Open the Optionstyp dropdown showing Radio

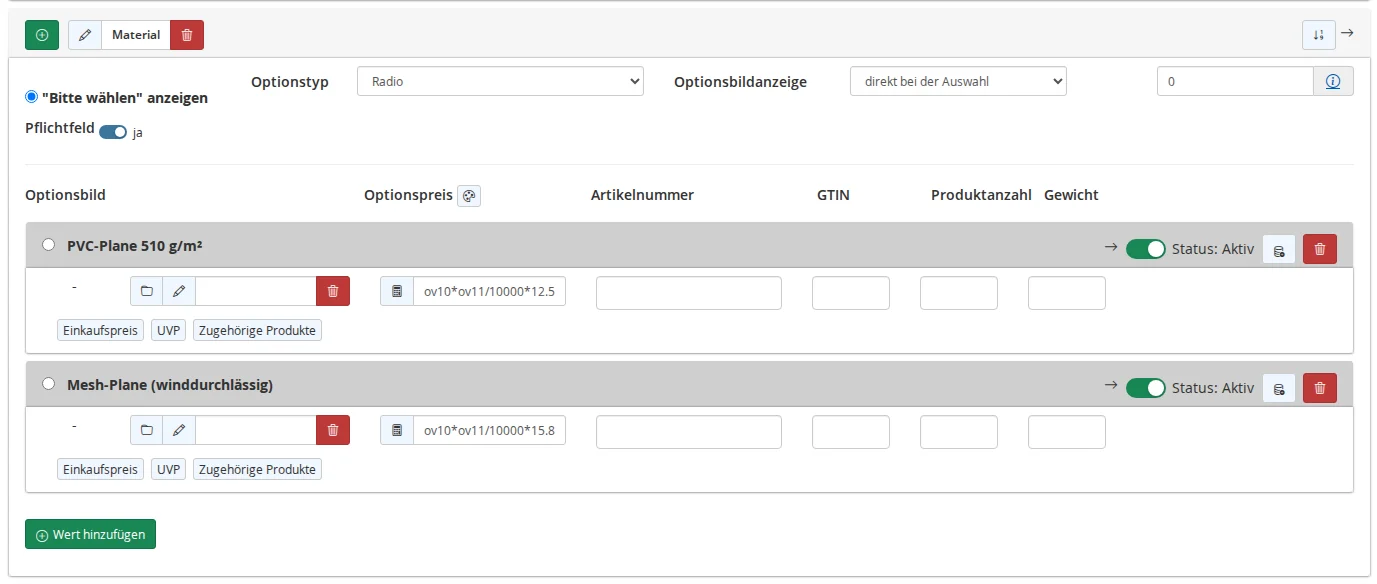coord(500,82)
